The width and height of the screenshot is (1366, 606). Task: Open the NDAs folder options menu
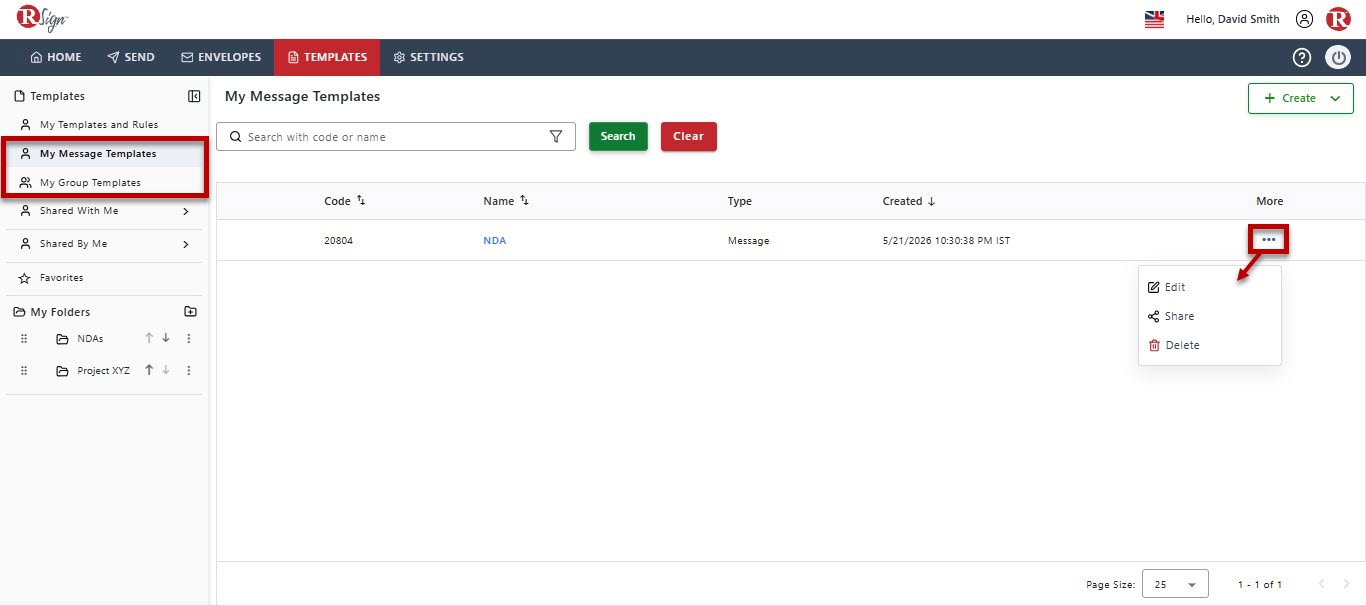[x=188, y=338]
